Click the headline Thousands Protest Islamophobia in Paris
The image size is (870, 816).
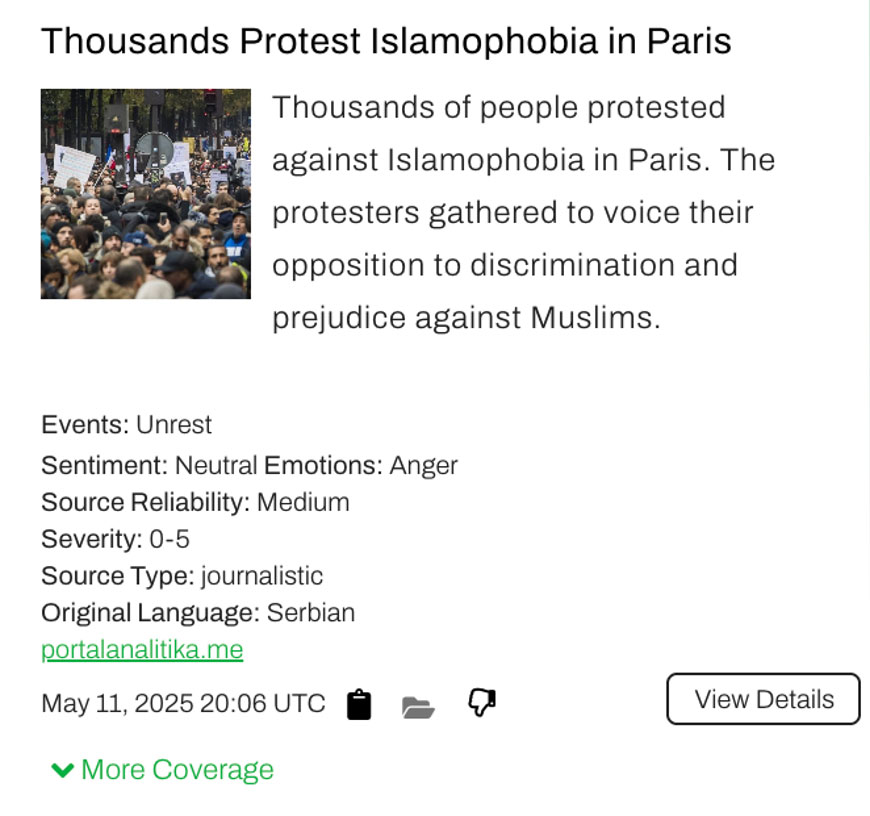point(386,41)
